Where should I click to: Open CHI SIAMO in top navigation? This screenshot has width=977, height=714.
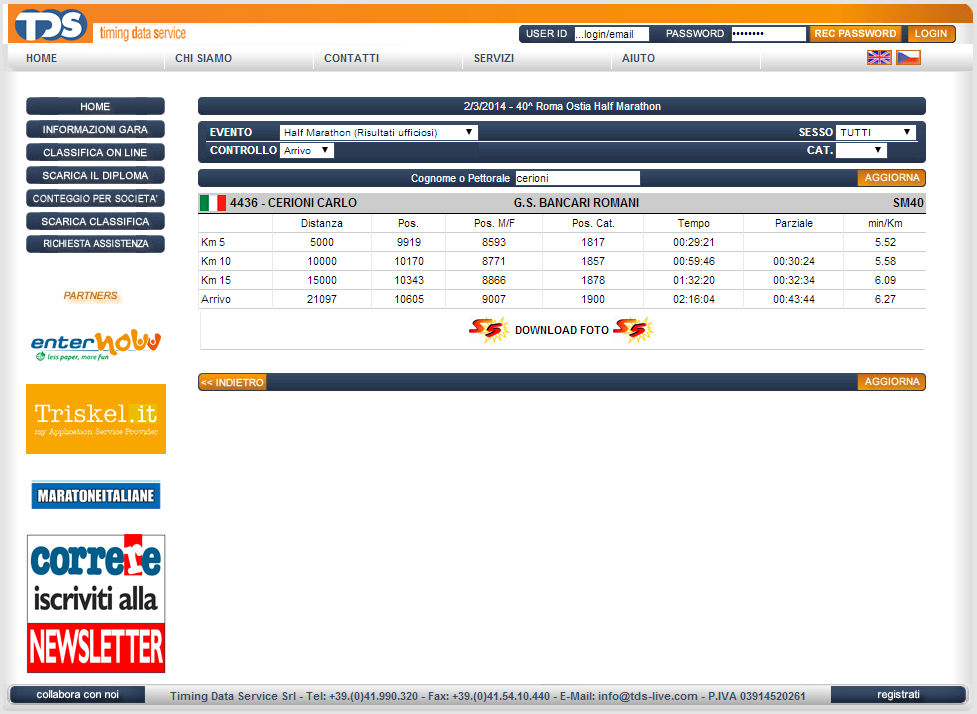click(203, 58)
